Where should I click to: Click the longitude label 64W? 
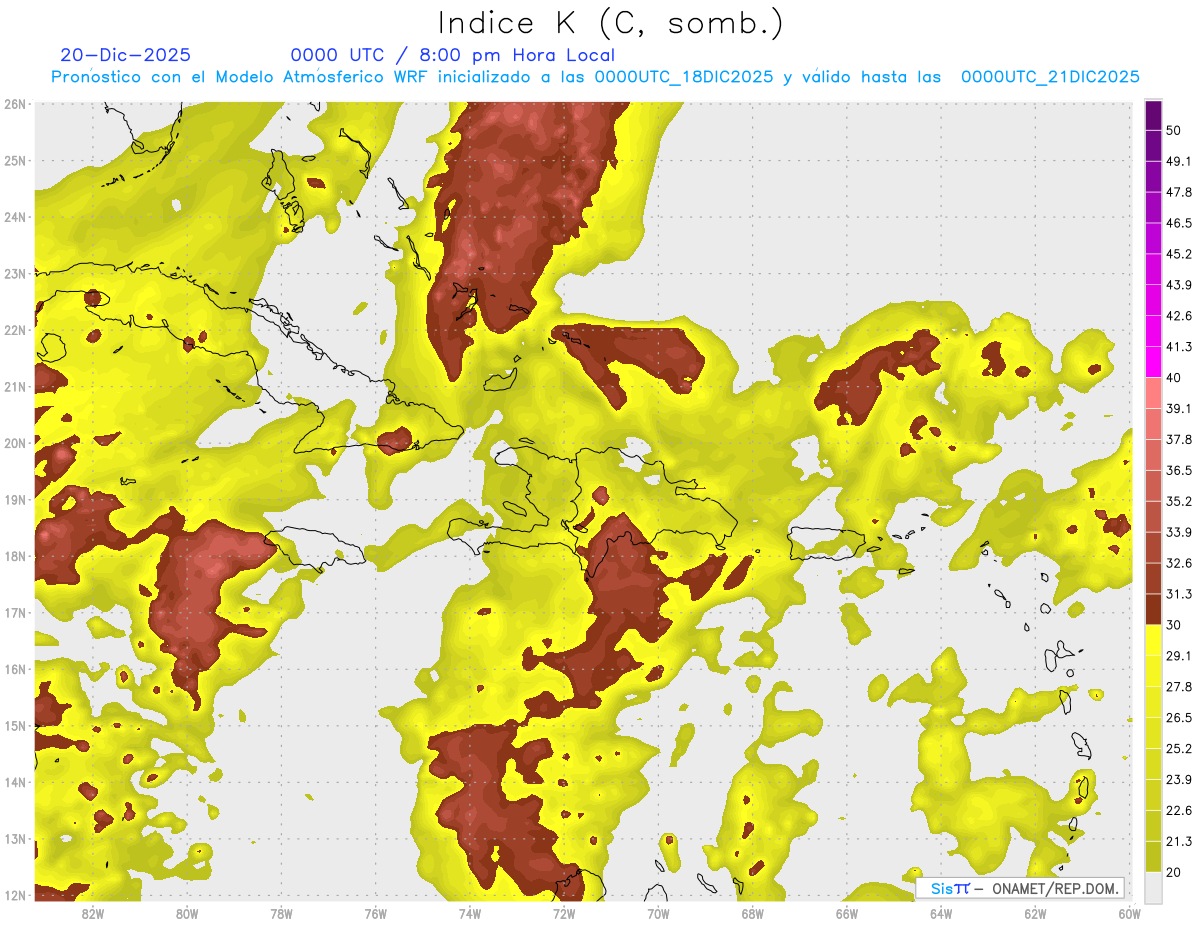point(940,913)
